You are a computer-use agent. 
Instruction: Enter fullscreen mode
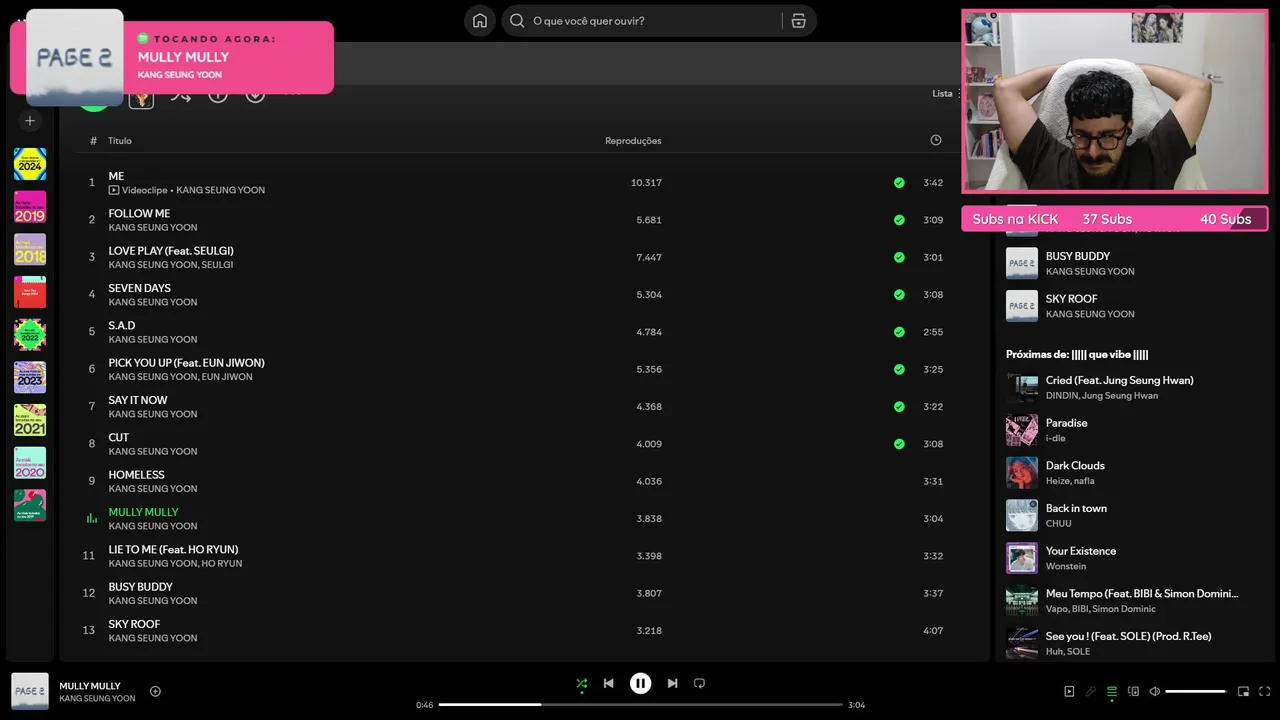click(x=1264, y=691)
